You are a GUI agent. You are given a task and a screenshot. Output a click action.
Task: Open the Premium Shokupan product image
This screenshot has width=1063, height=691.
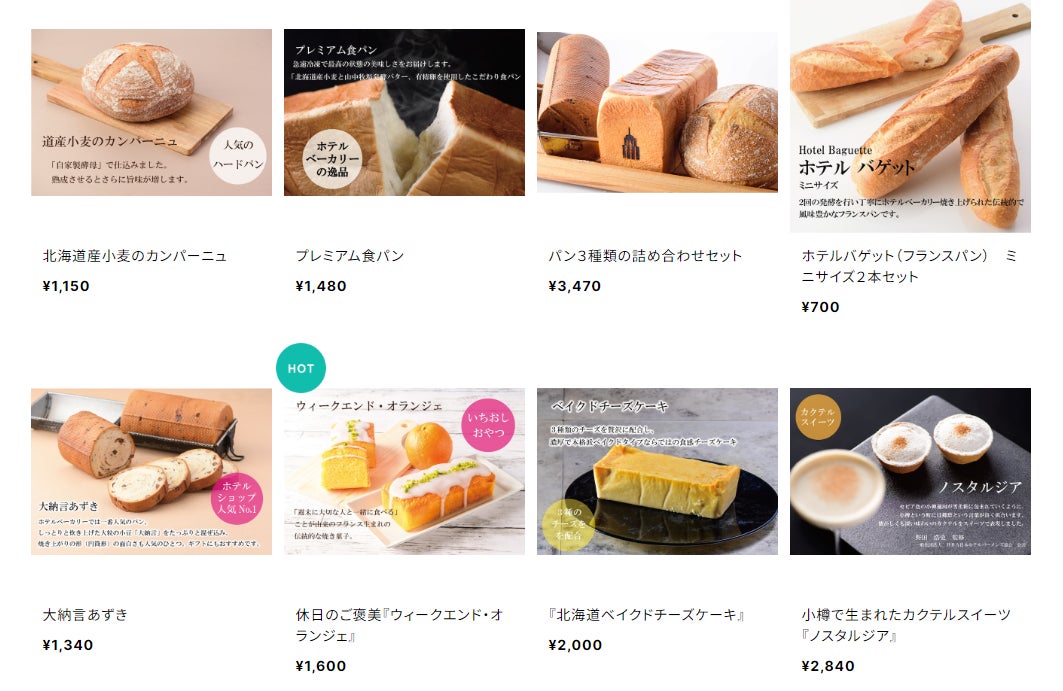coord(404,113)
